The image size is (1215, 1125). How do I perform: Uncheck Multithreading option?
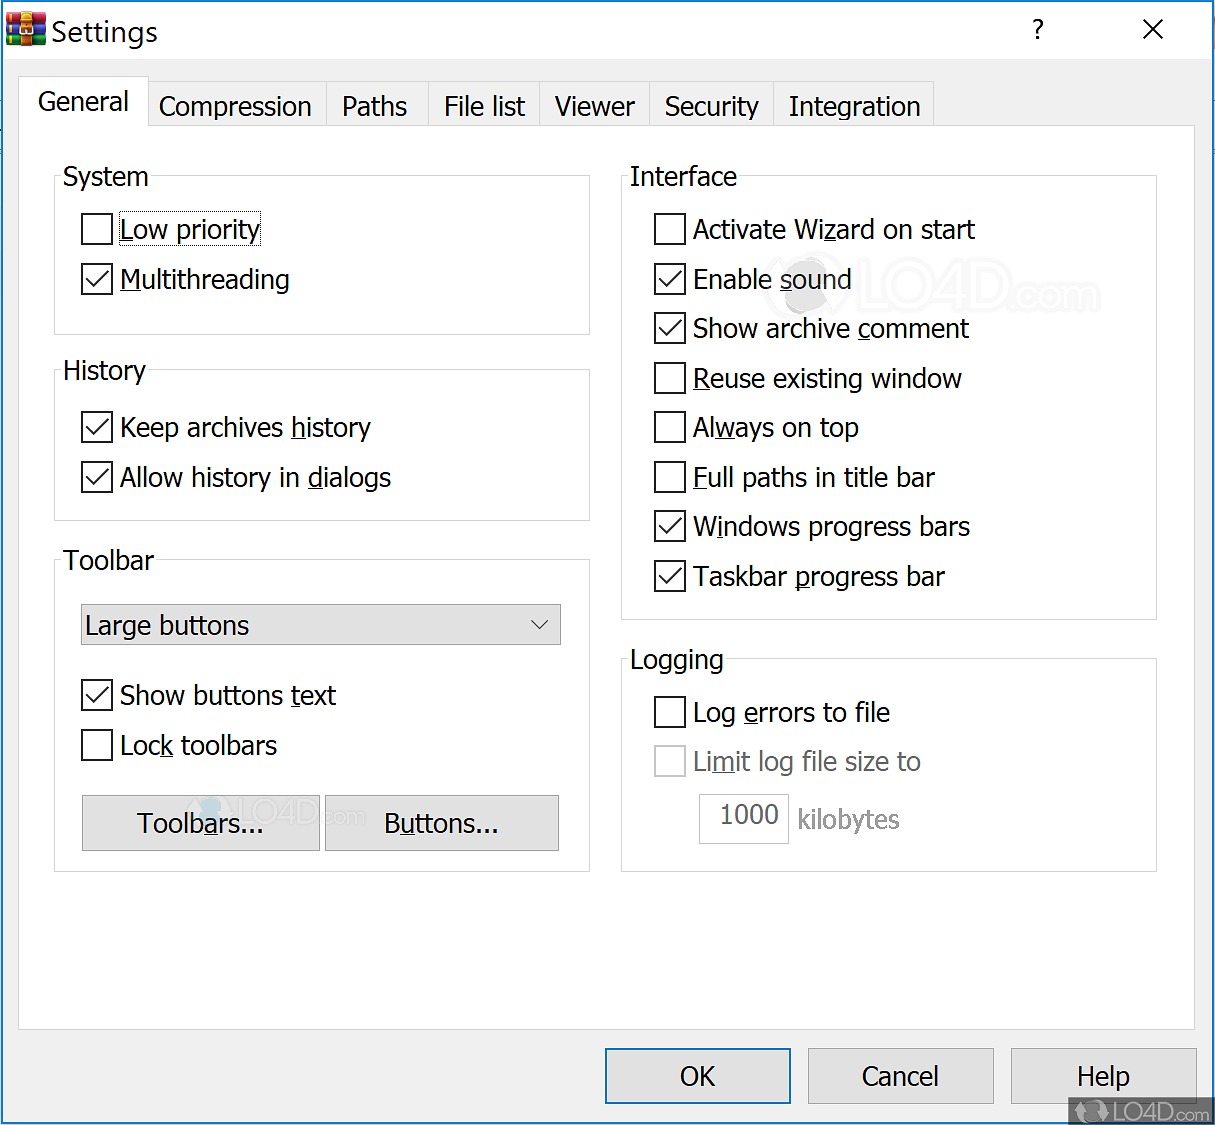pyautogui.click(x=97, y=279)
